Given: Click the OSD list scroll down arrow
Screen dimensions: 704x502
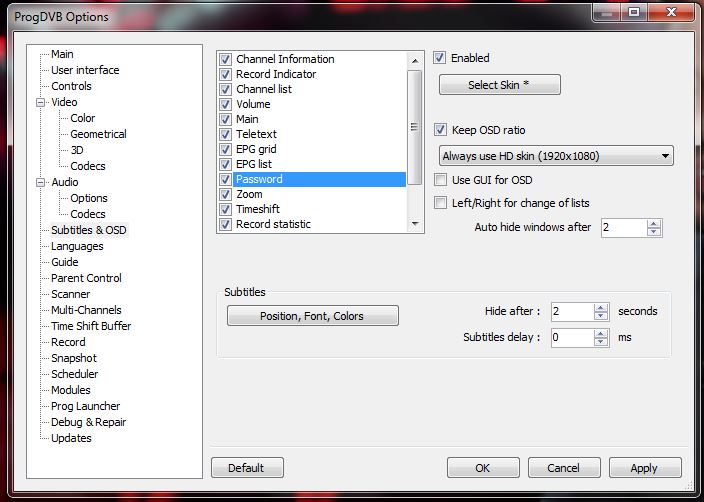Looking at the screenshot, I should coord(415,223).
